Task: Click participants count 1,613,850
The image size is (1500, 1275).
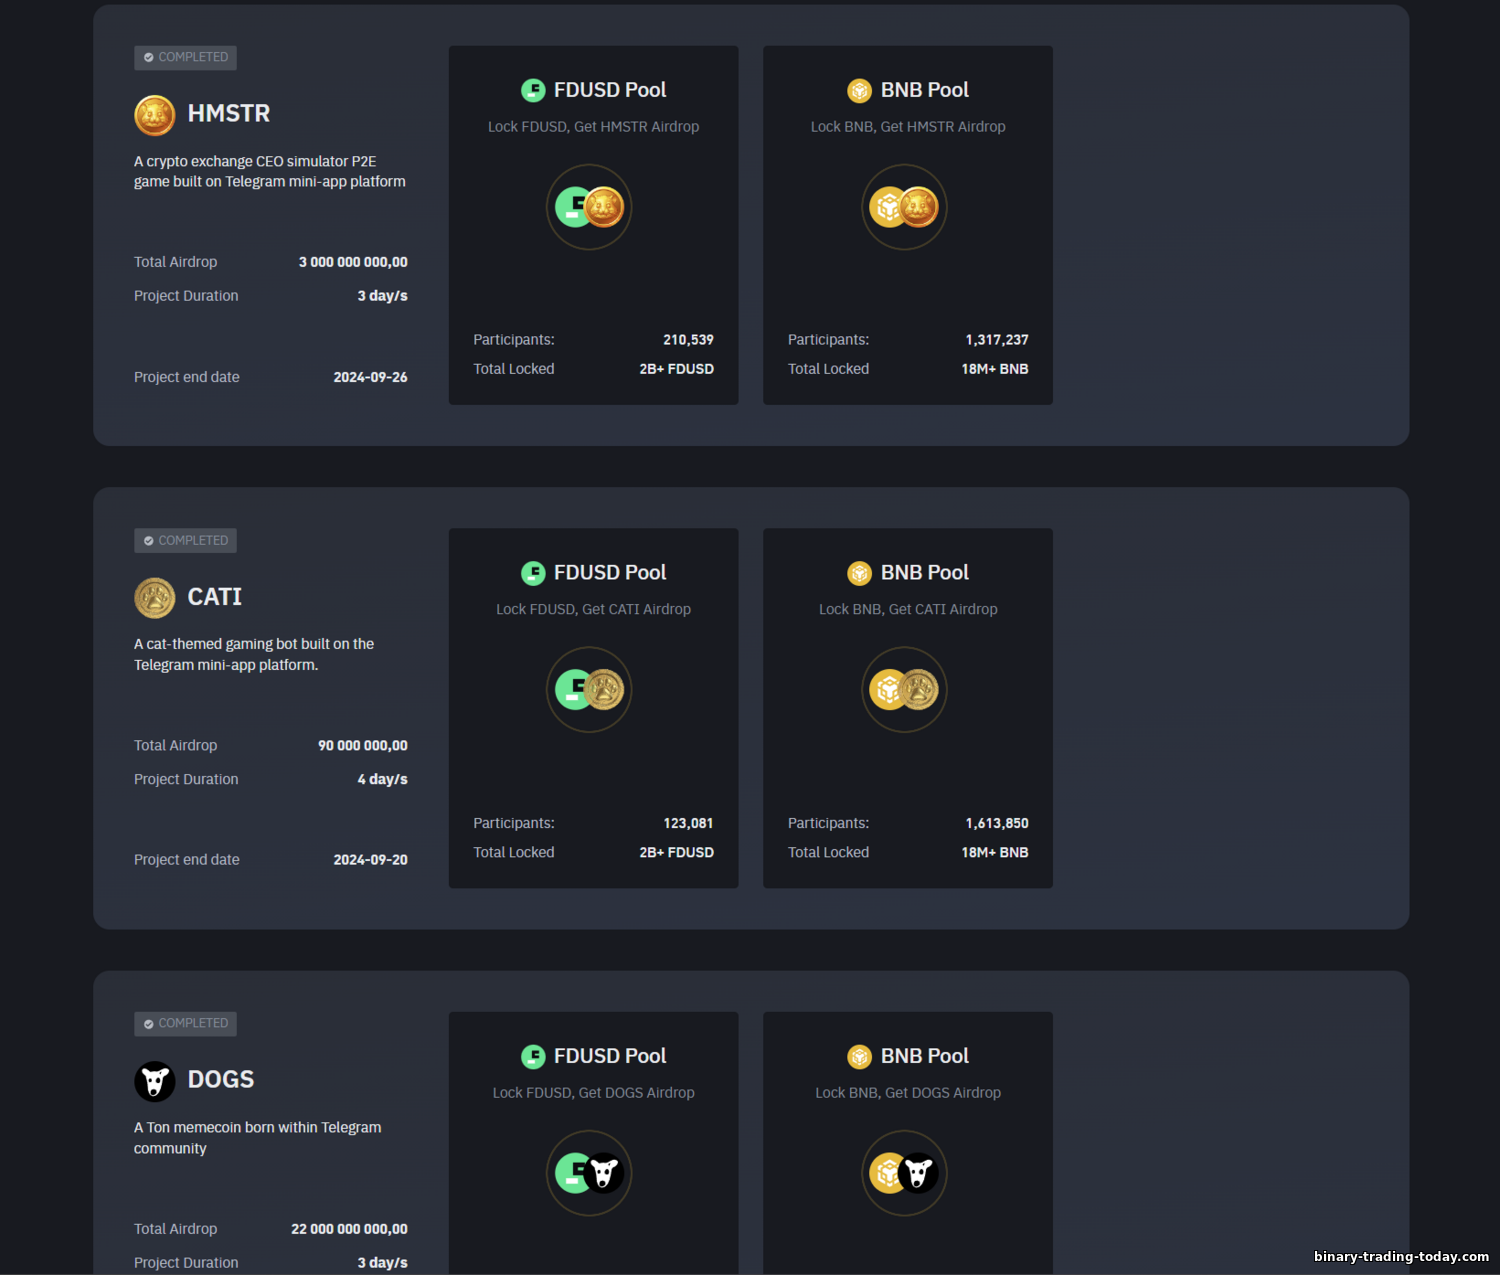Action: tap(997, 823)
